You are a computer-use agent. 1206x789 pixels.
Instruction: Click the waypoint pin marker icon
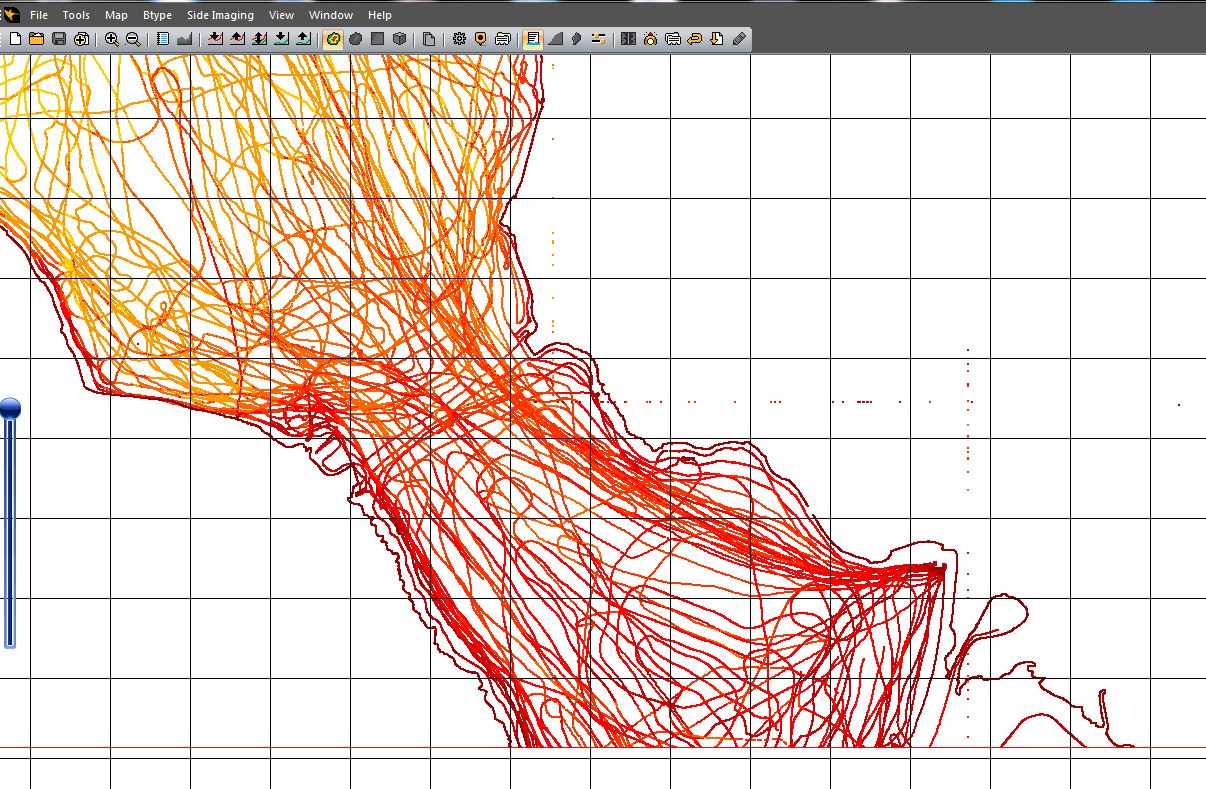coord(481,39)
